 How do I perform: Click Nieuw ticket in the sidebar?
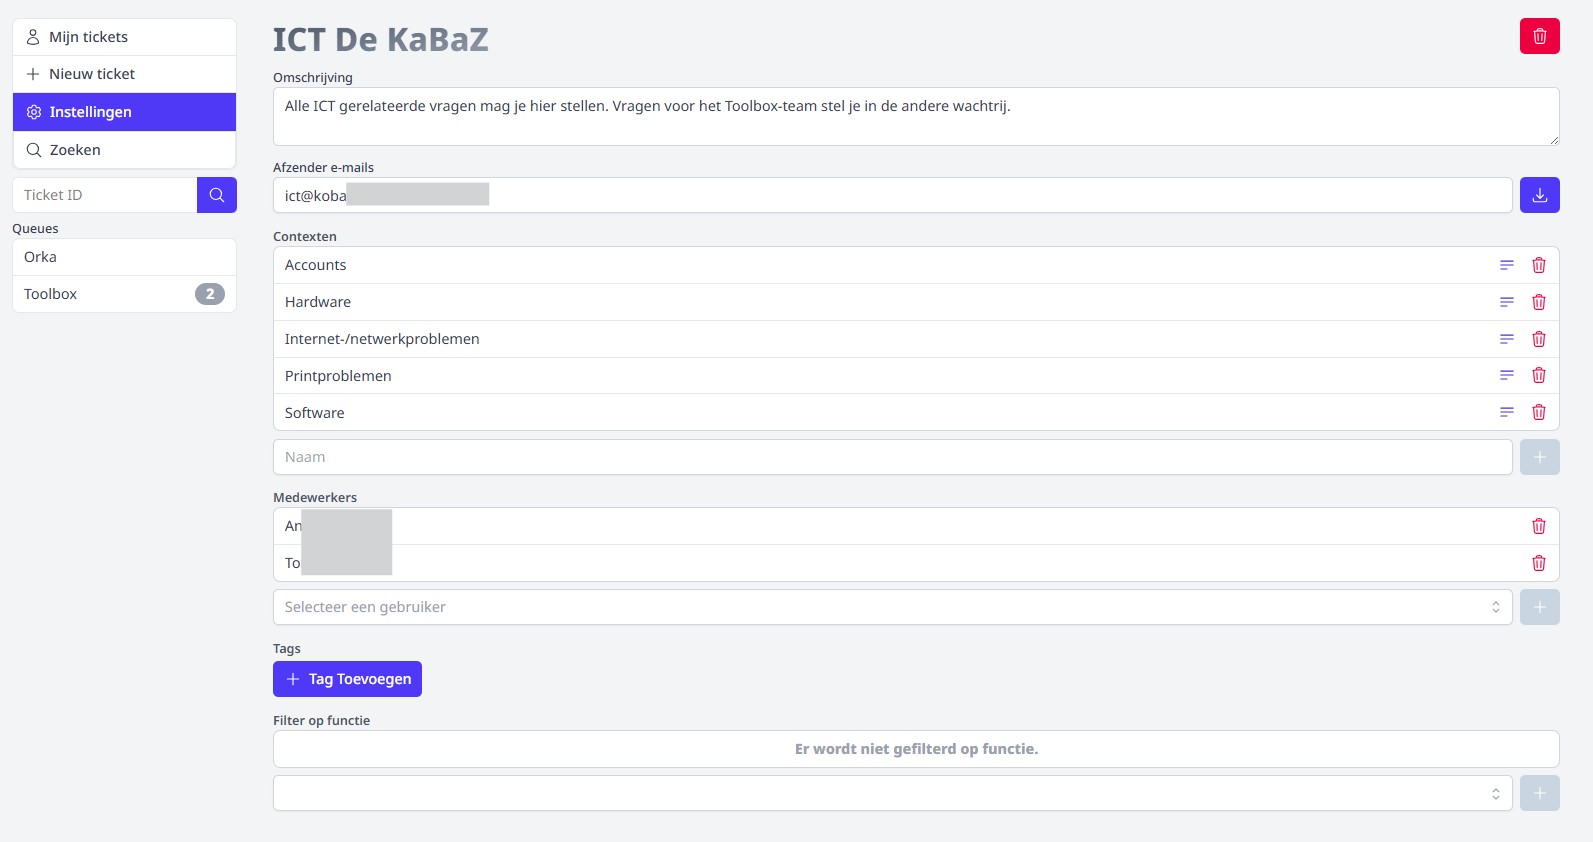pos(124,73)
